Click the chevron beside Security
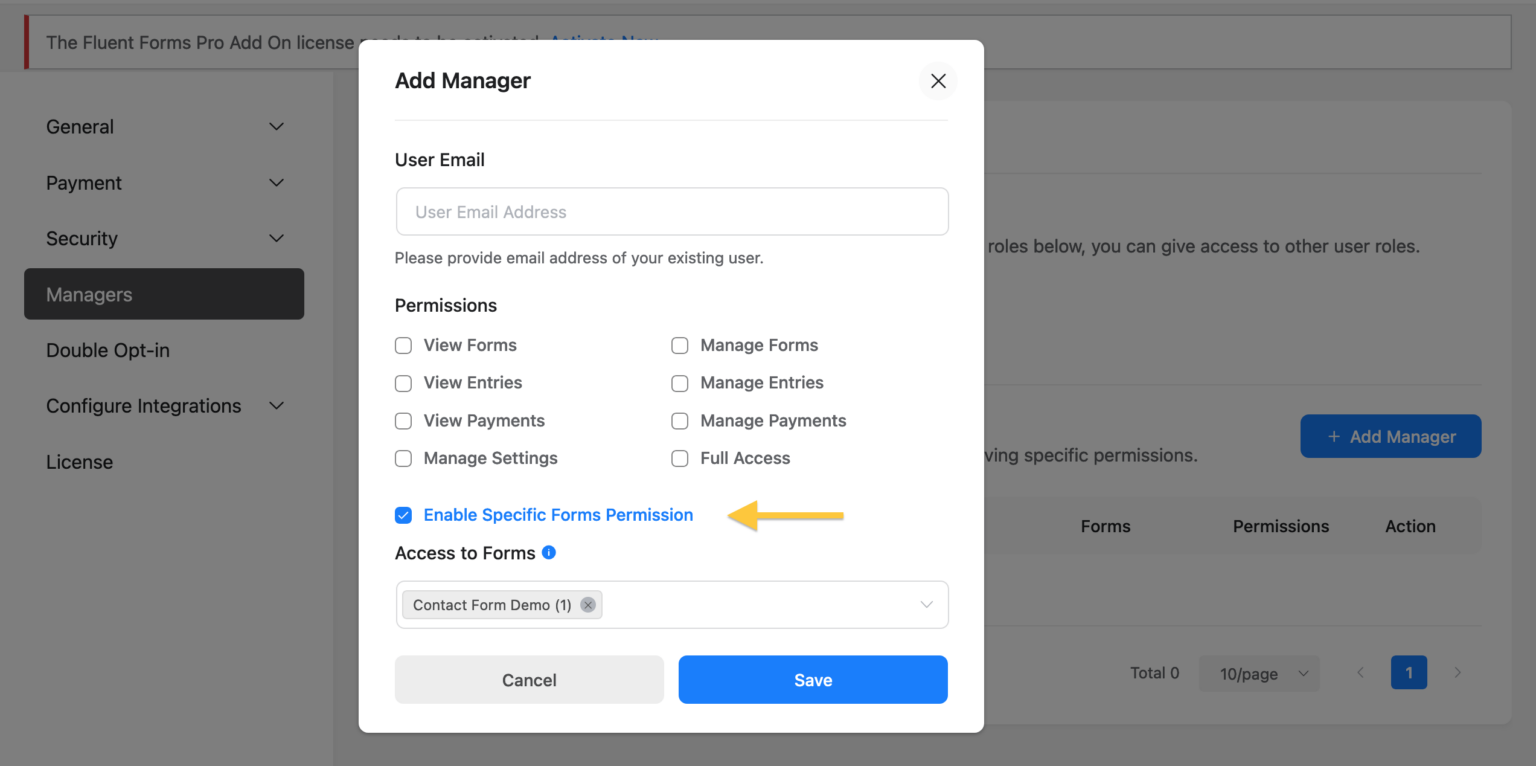The width and height of the screenshot is (1536, 766). (276, 238)
